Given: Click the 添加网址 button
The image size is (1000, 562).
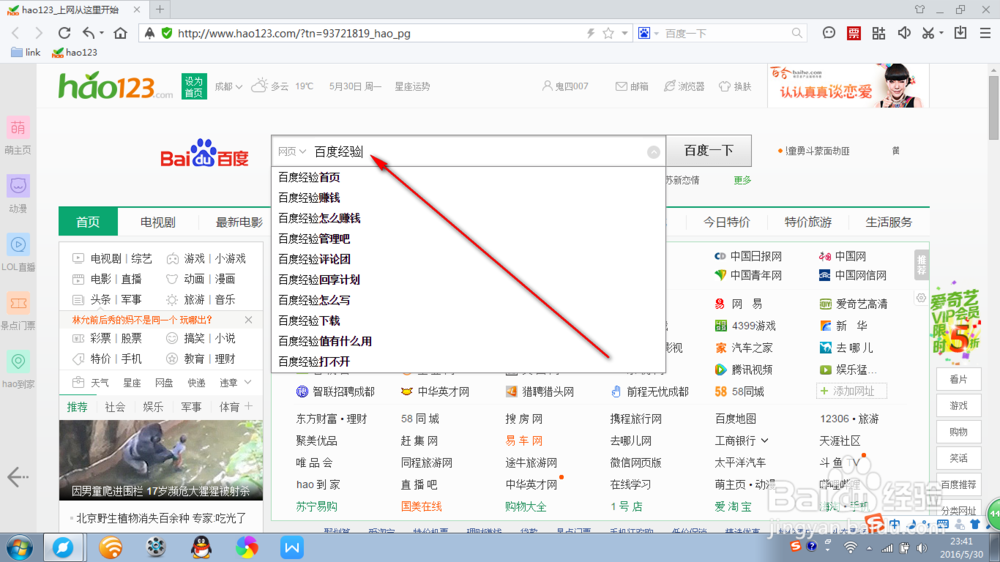Looking at the screenshot, I should tap(851, 391).
